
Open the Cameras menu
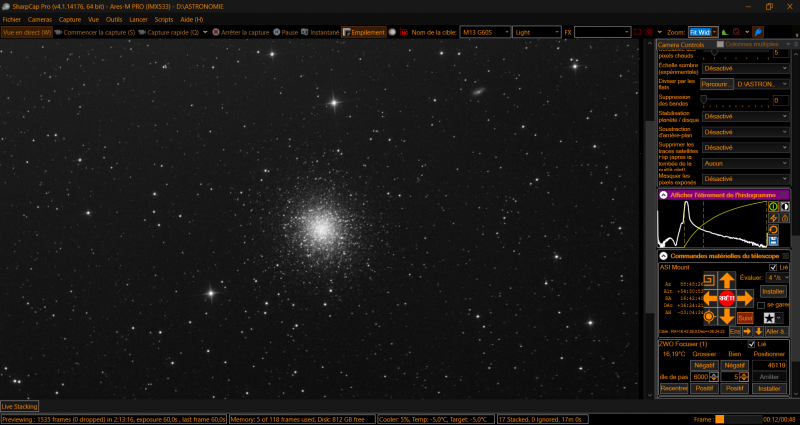pos(40,19)
